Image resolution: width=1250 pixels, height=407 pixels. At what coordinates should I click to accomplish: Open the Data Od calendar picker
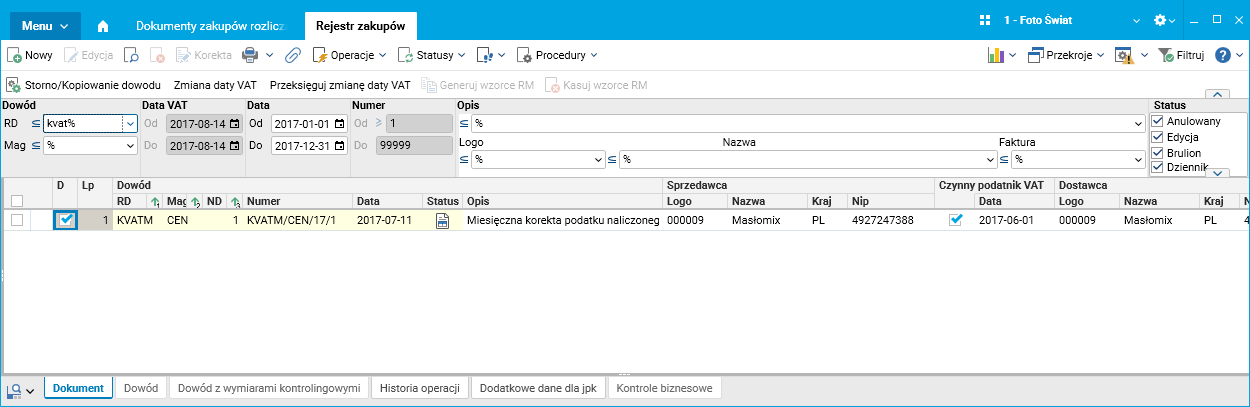point(340,124)
